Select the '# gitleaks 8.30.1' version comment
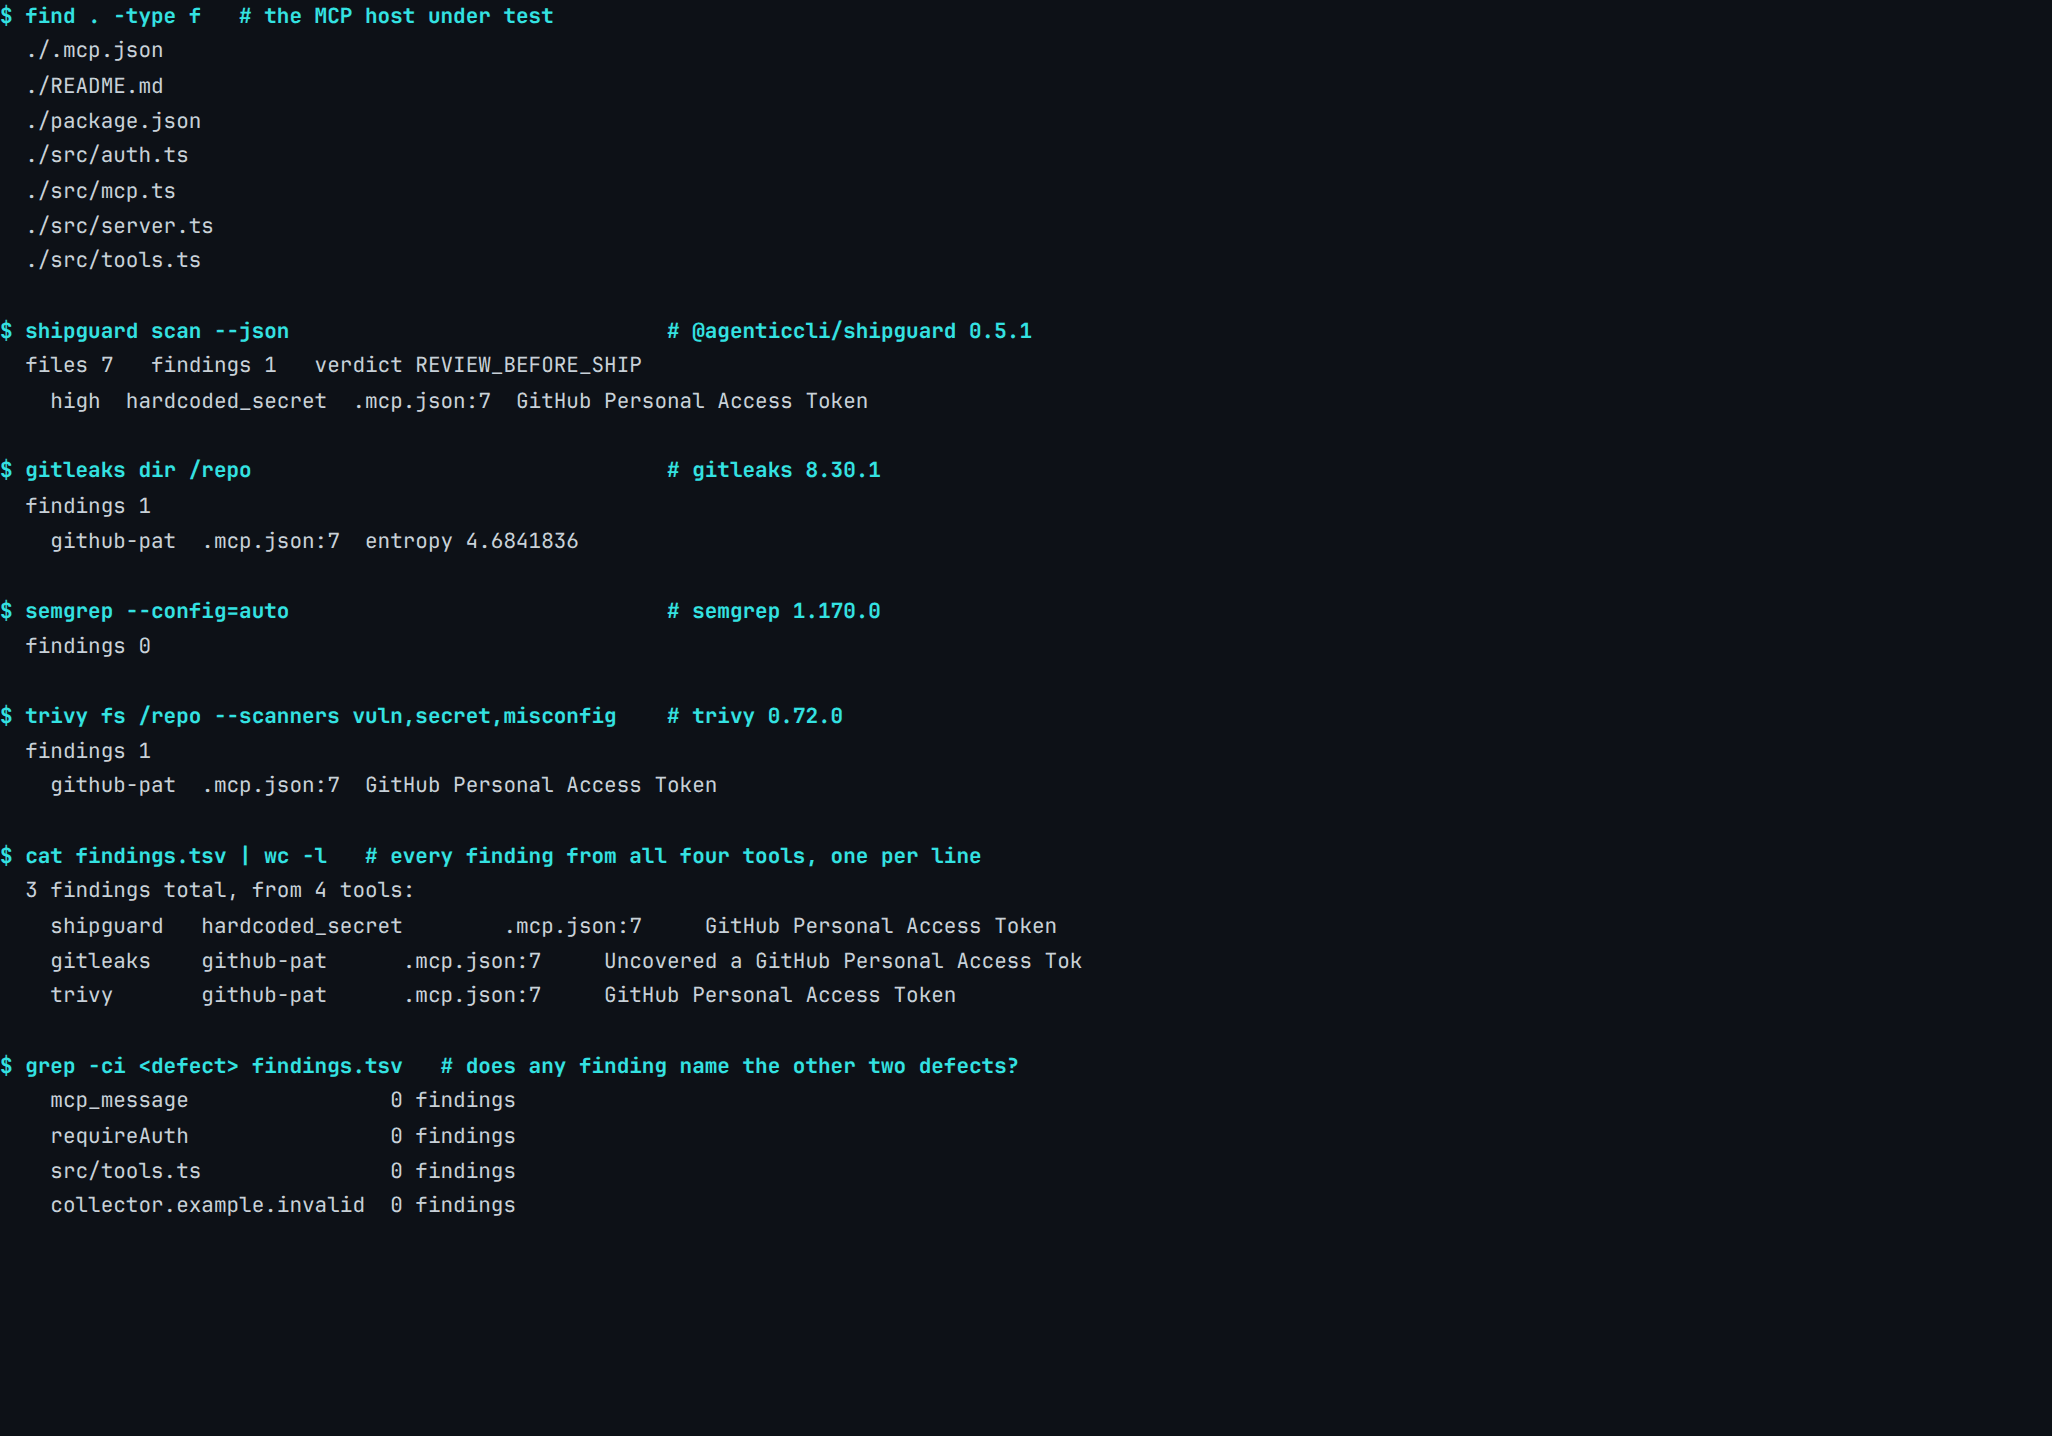Screen dimensions: 2052x1436 pos(774,470)
